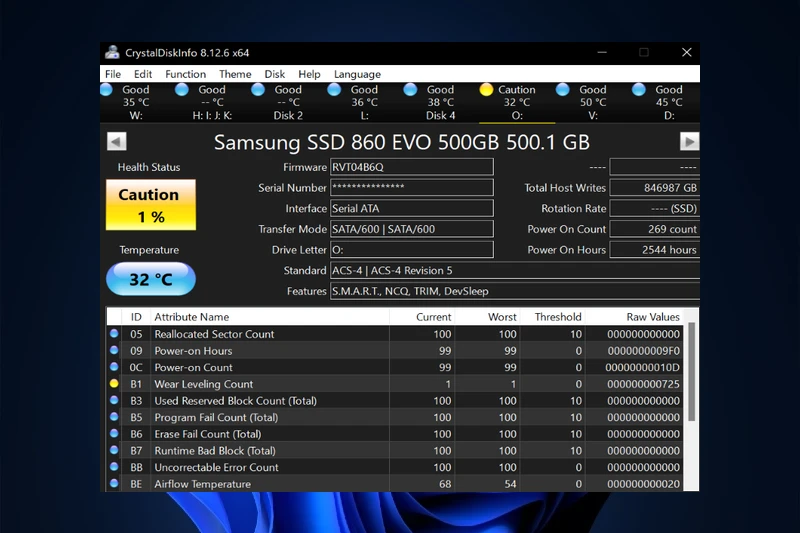Click the CrystalDiskInfo title bar app icon
This screenshot has width=800, height=533.
point(112,52)
